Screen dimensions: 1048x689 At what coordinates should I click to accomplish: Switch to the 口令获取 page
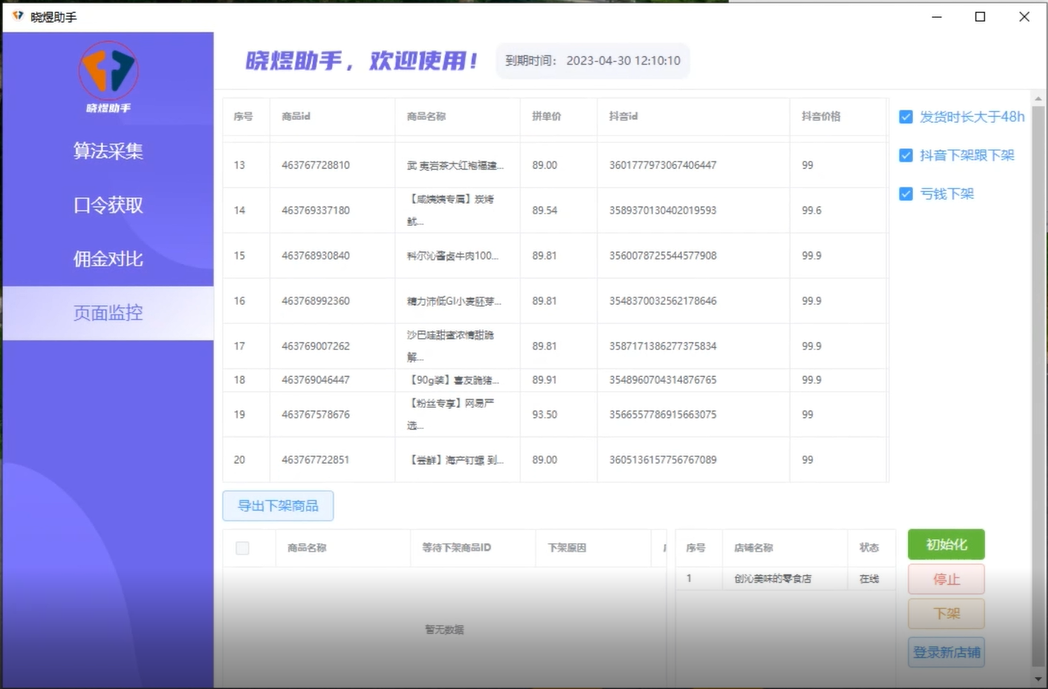[108, 205]
